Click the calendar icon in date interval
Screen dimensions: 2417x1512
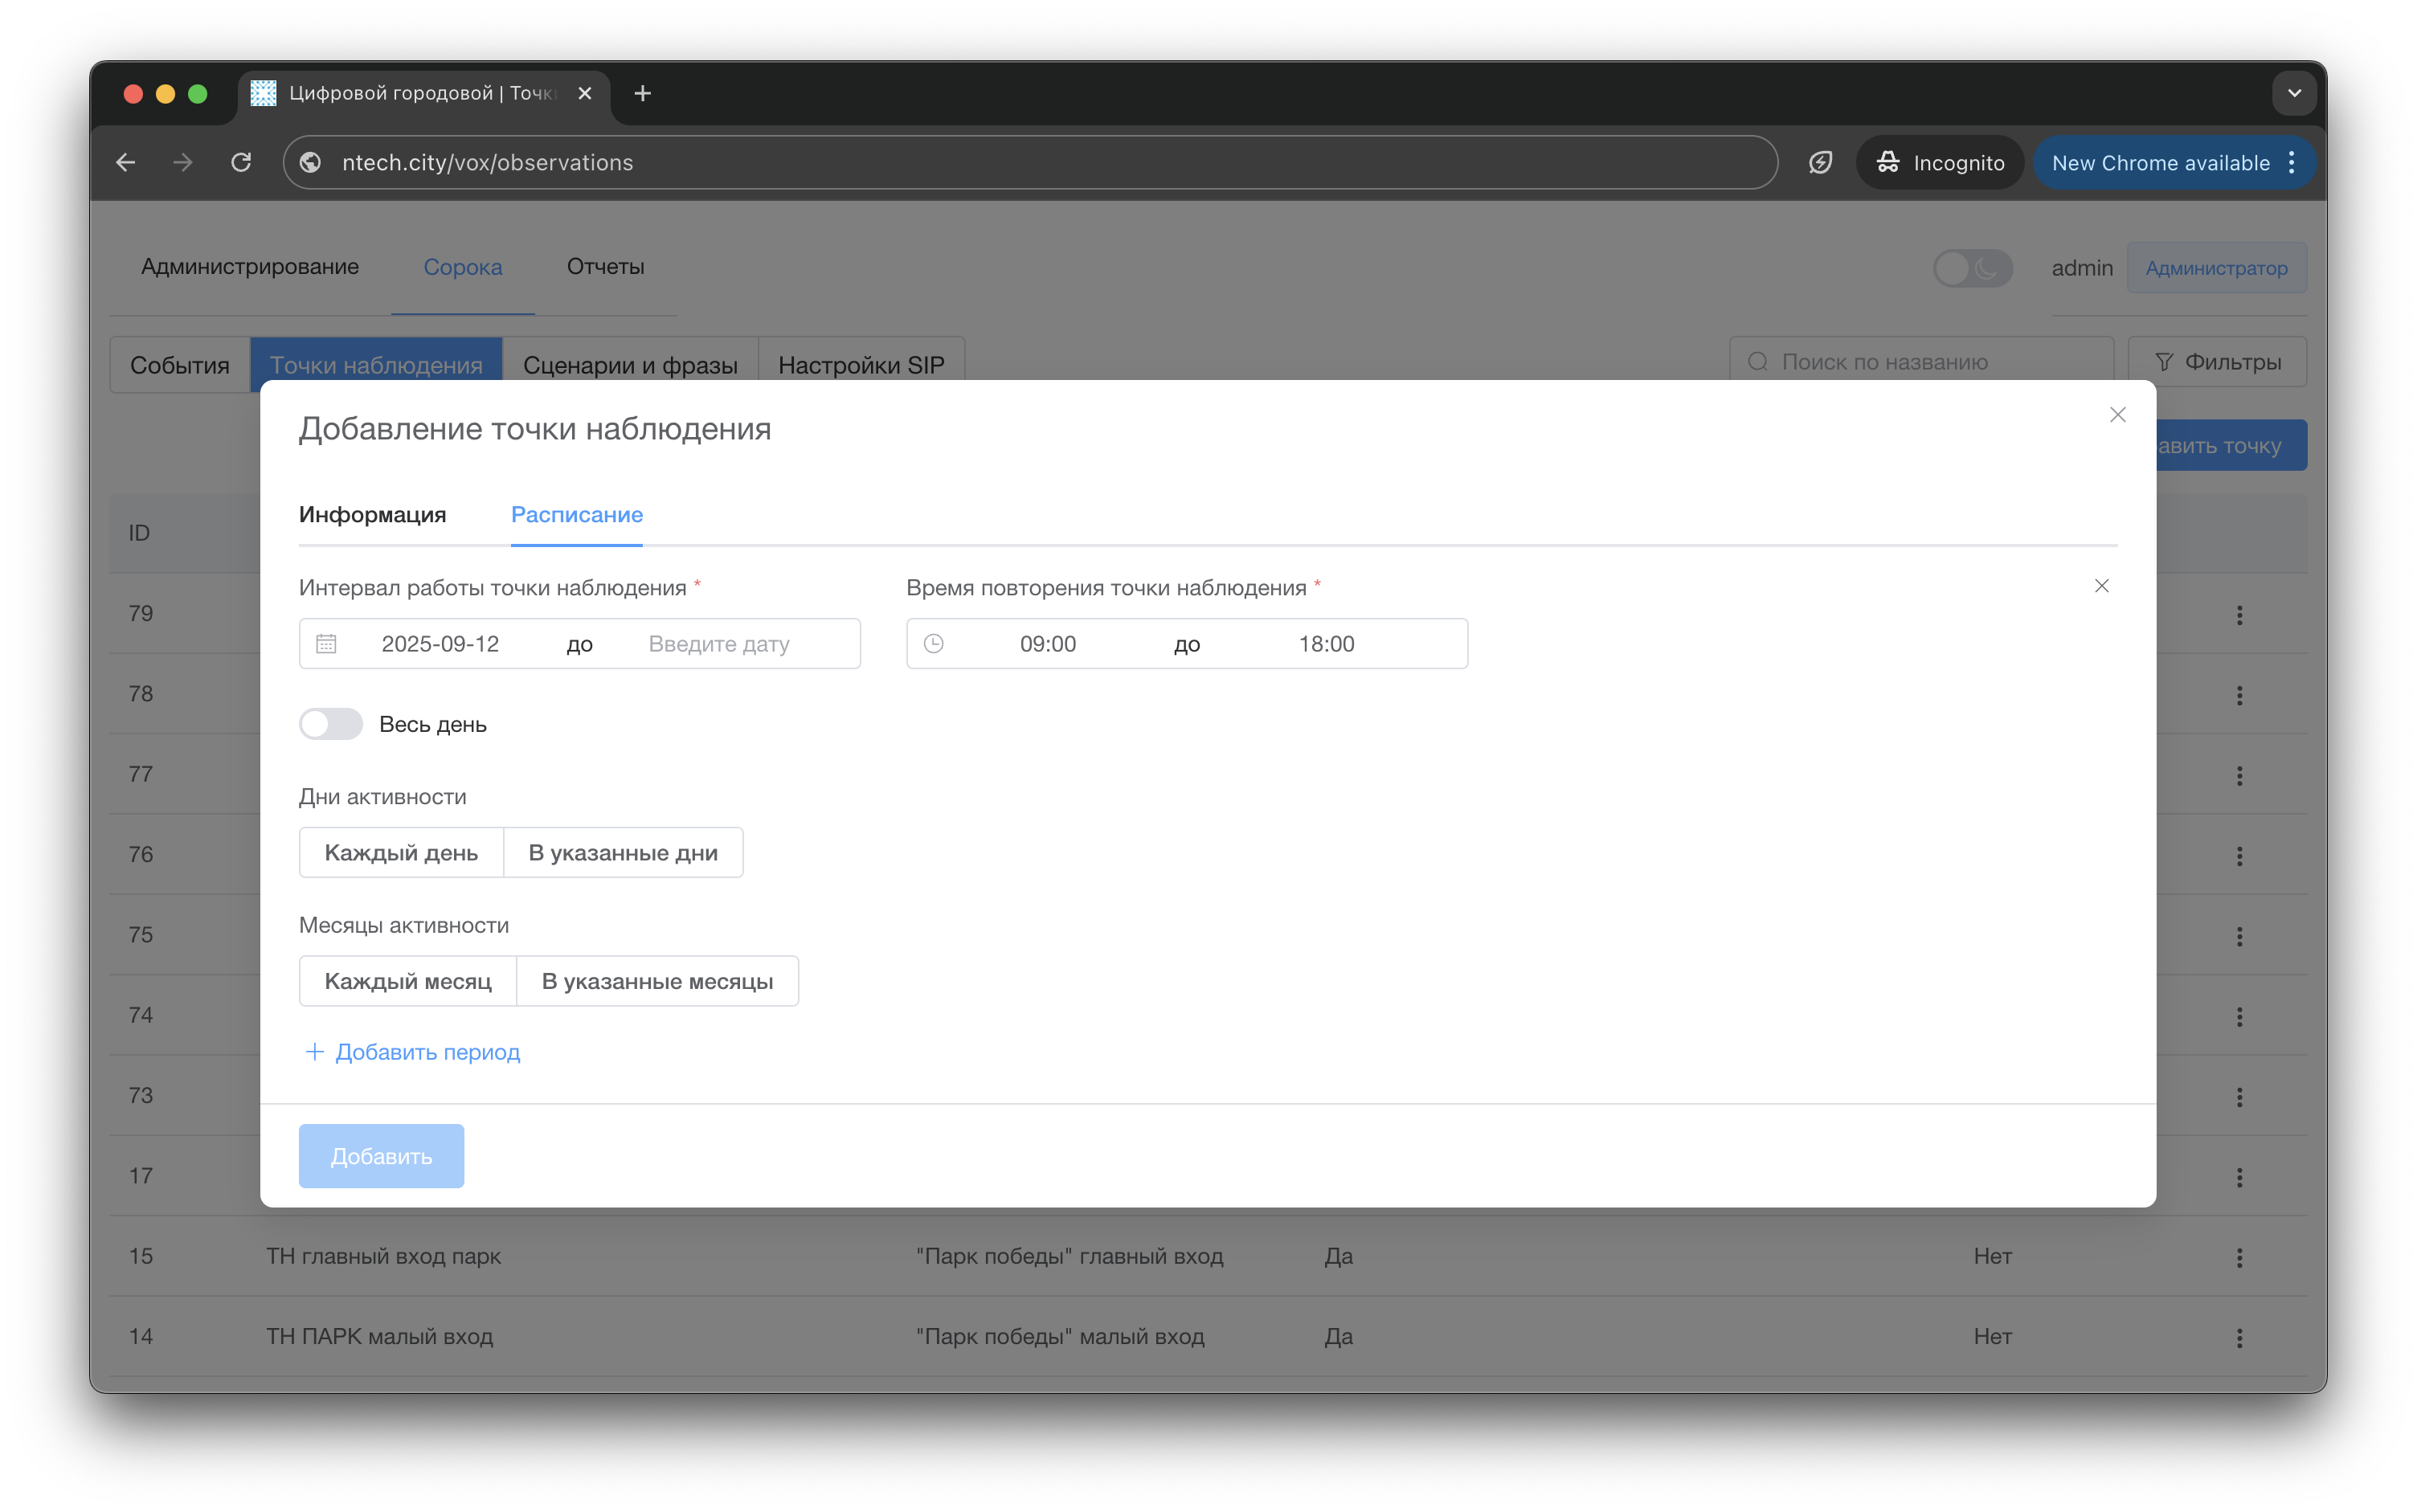(326, 644)
